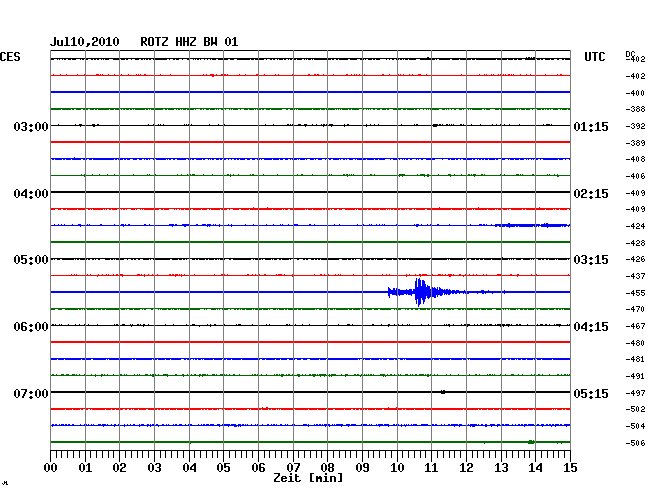Select the 03:00 local time label

pyautogui.click(x=31, y=126)
